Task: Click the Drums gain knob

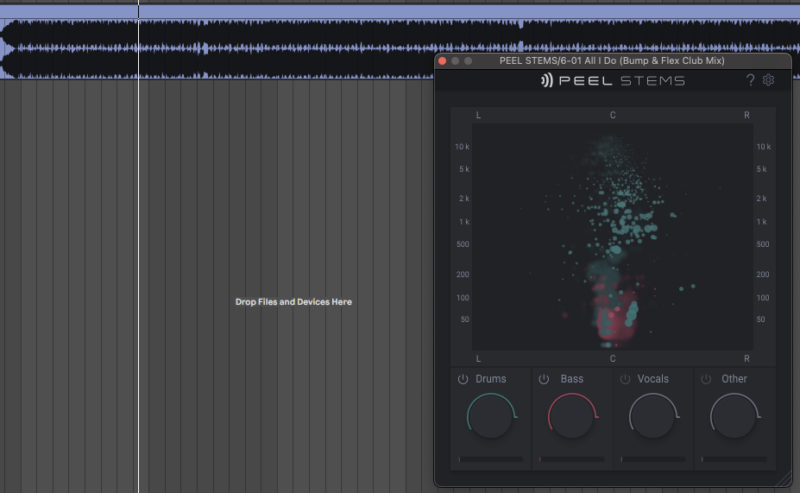Action: point(490,416)
